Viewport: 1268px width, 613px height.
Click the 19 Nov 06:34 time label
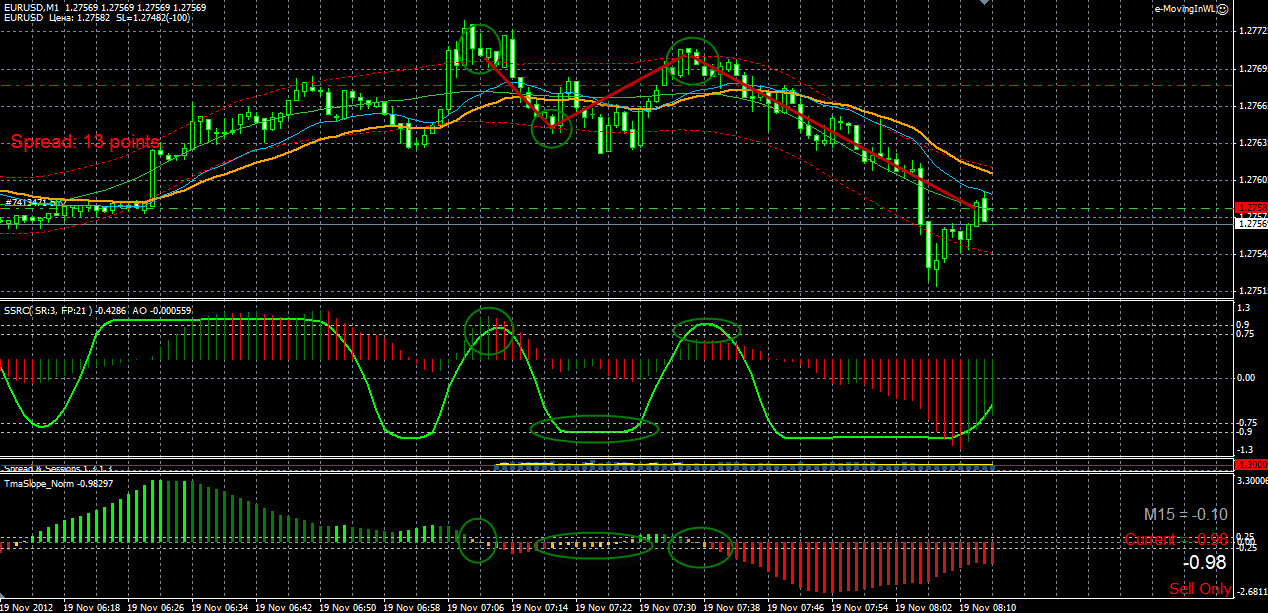(x=220, y=607)
